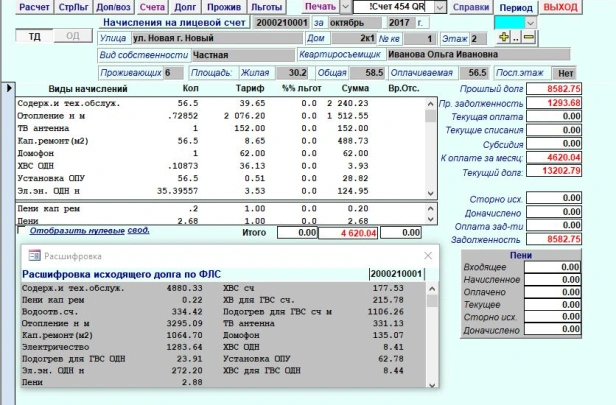
Task: Click the yellow minus icon button
Action: [x=528, y=36]
